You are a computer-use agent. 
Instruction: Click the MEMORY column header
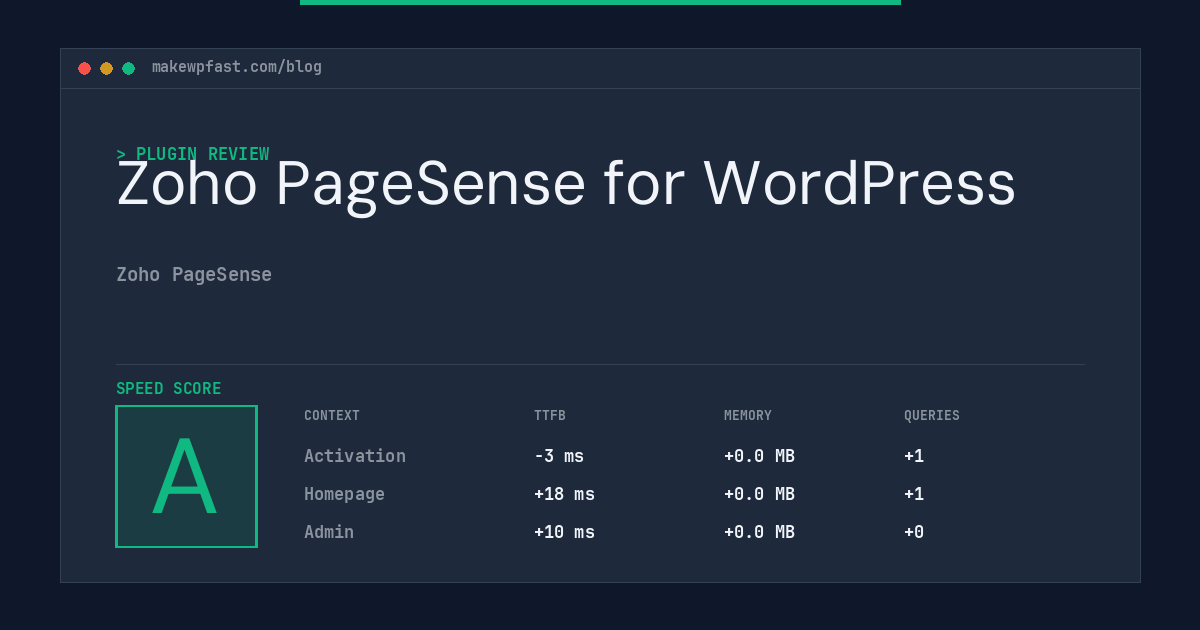(x=748, y=416)
